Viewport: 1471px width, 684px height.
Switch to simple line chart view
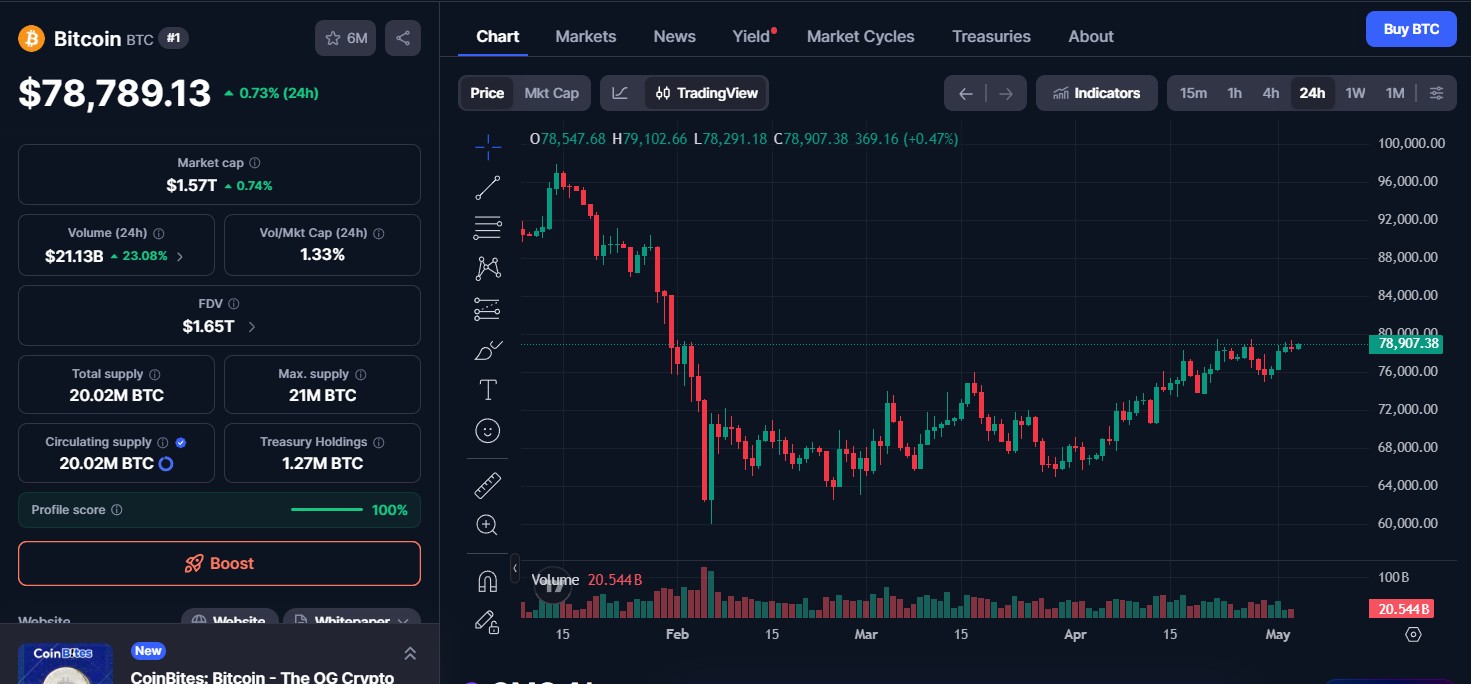tap(621, 93)
